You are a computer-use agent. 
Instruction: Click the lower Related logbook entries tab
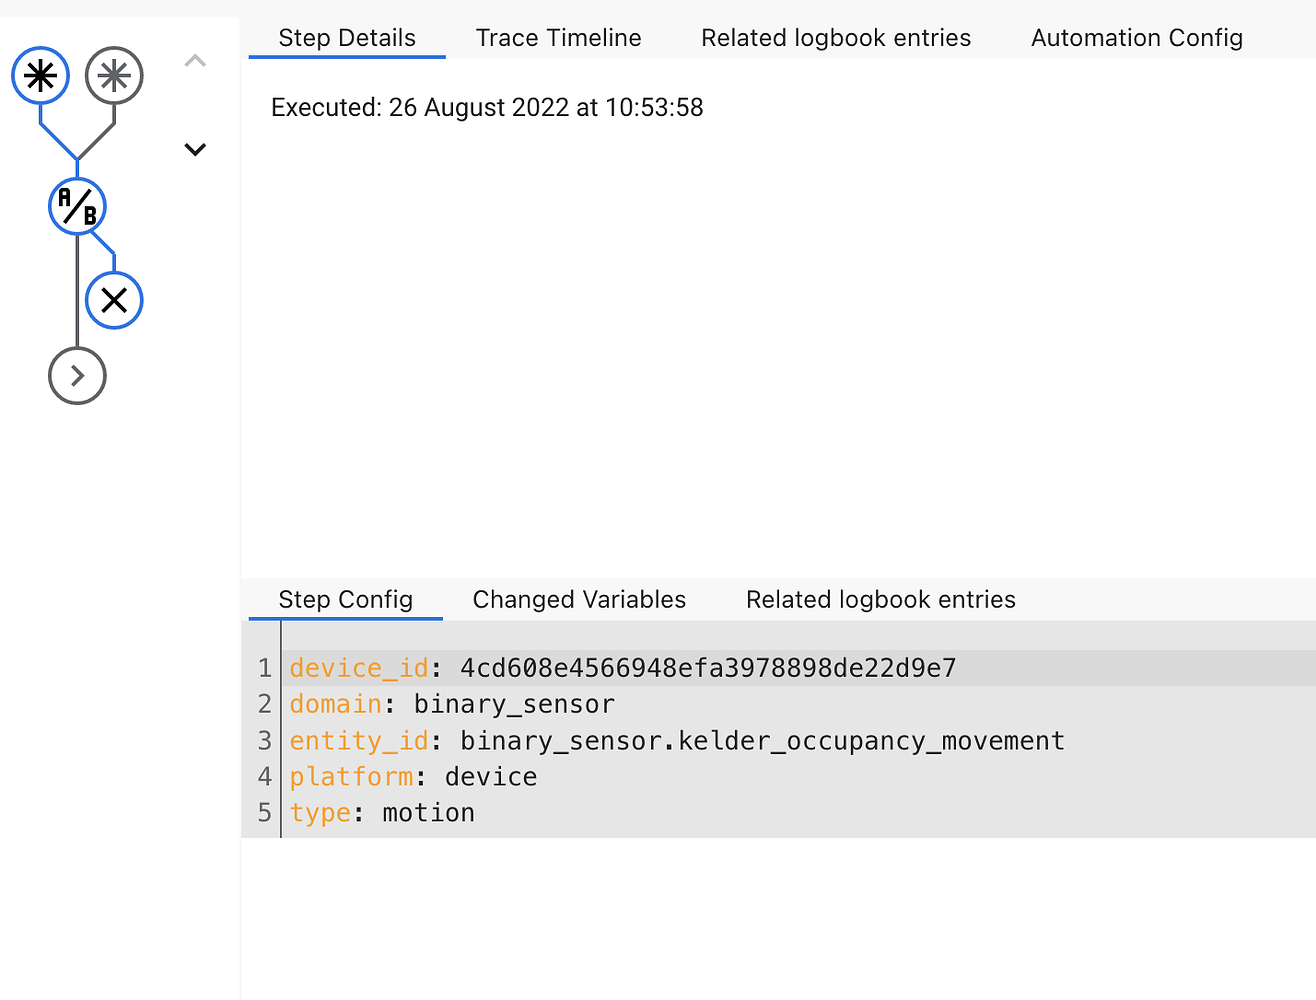(x=880, y=599)
